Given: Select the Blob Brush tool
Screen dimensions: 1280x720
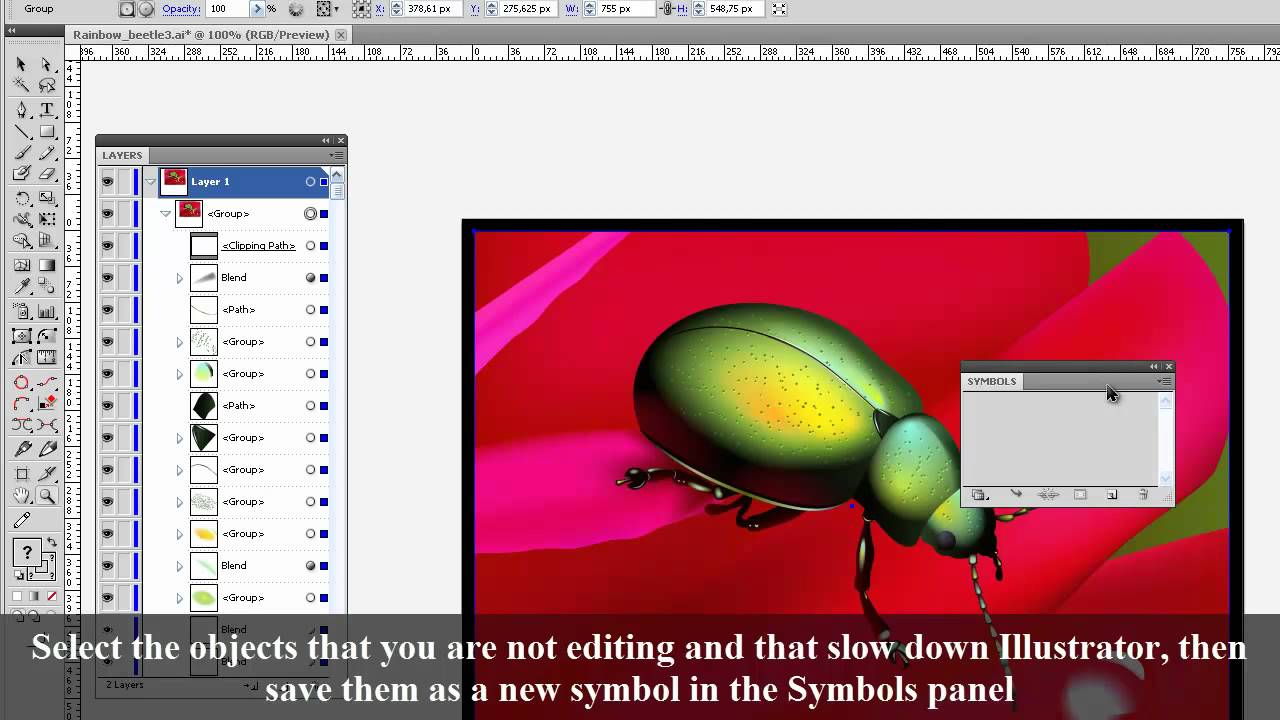Looking at the screenshot, I should tap(21, 174).
